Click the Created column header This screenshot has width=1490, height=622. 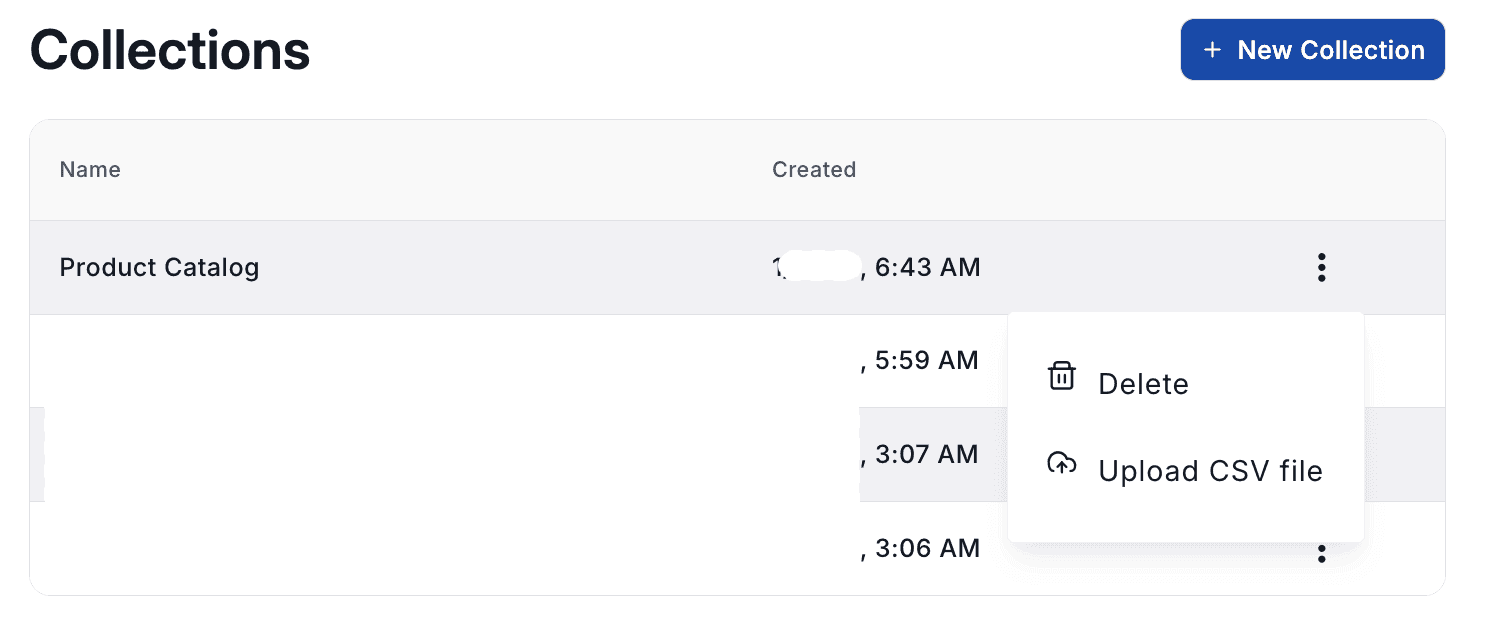pos(814,170)
